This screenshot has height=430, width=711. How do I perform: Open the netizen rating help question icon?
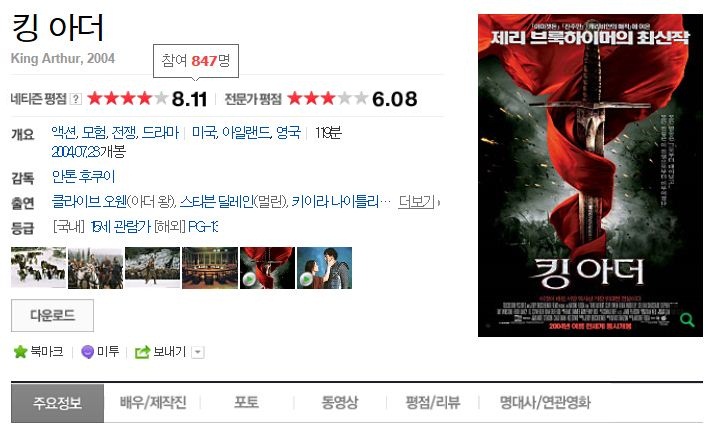(x=76, y=99)
